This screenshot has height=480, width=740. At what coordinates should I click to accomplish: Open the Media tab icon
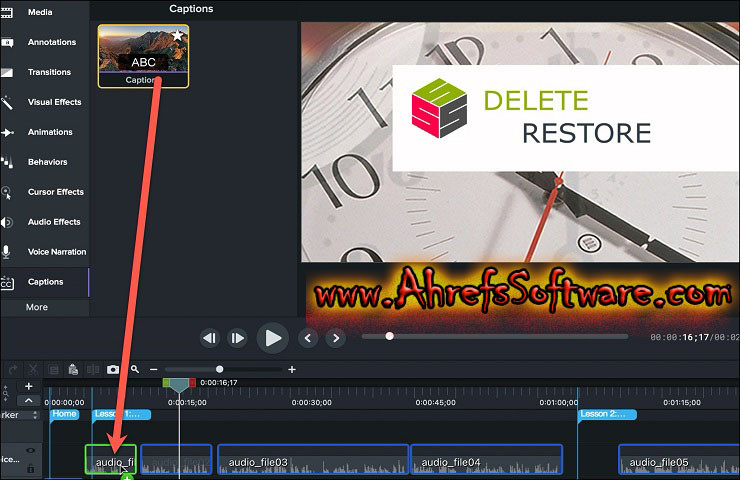point(7,12)
